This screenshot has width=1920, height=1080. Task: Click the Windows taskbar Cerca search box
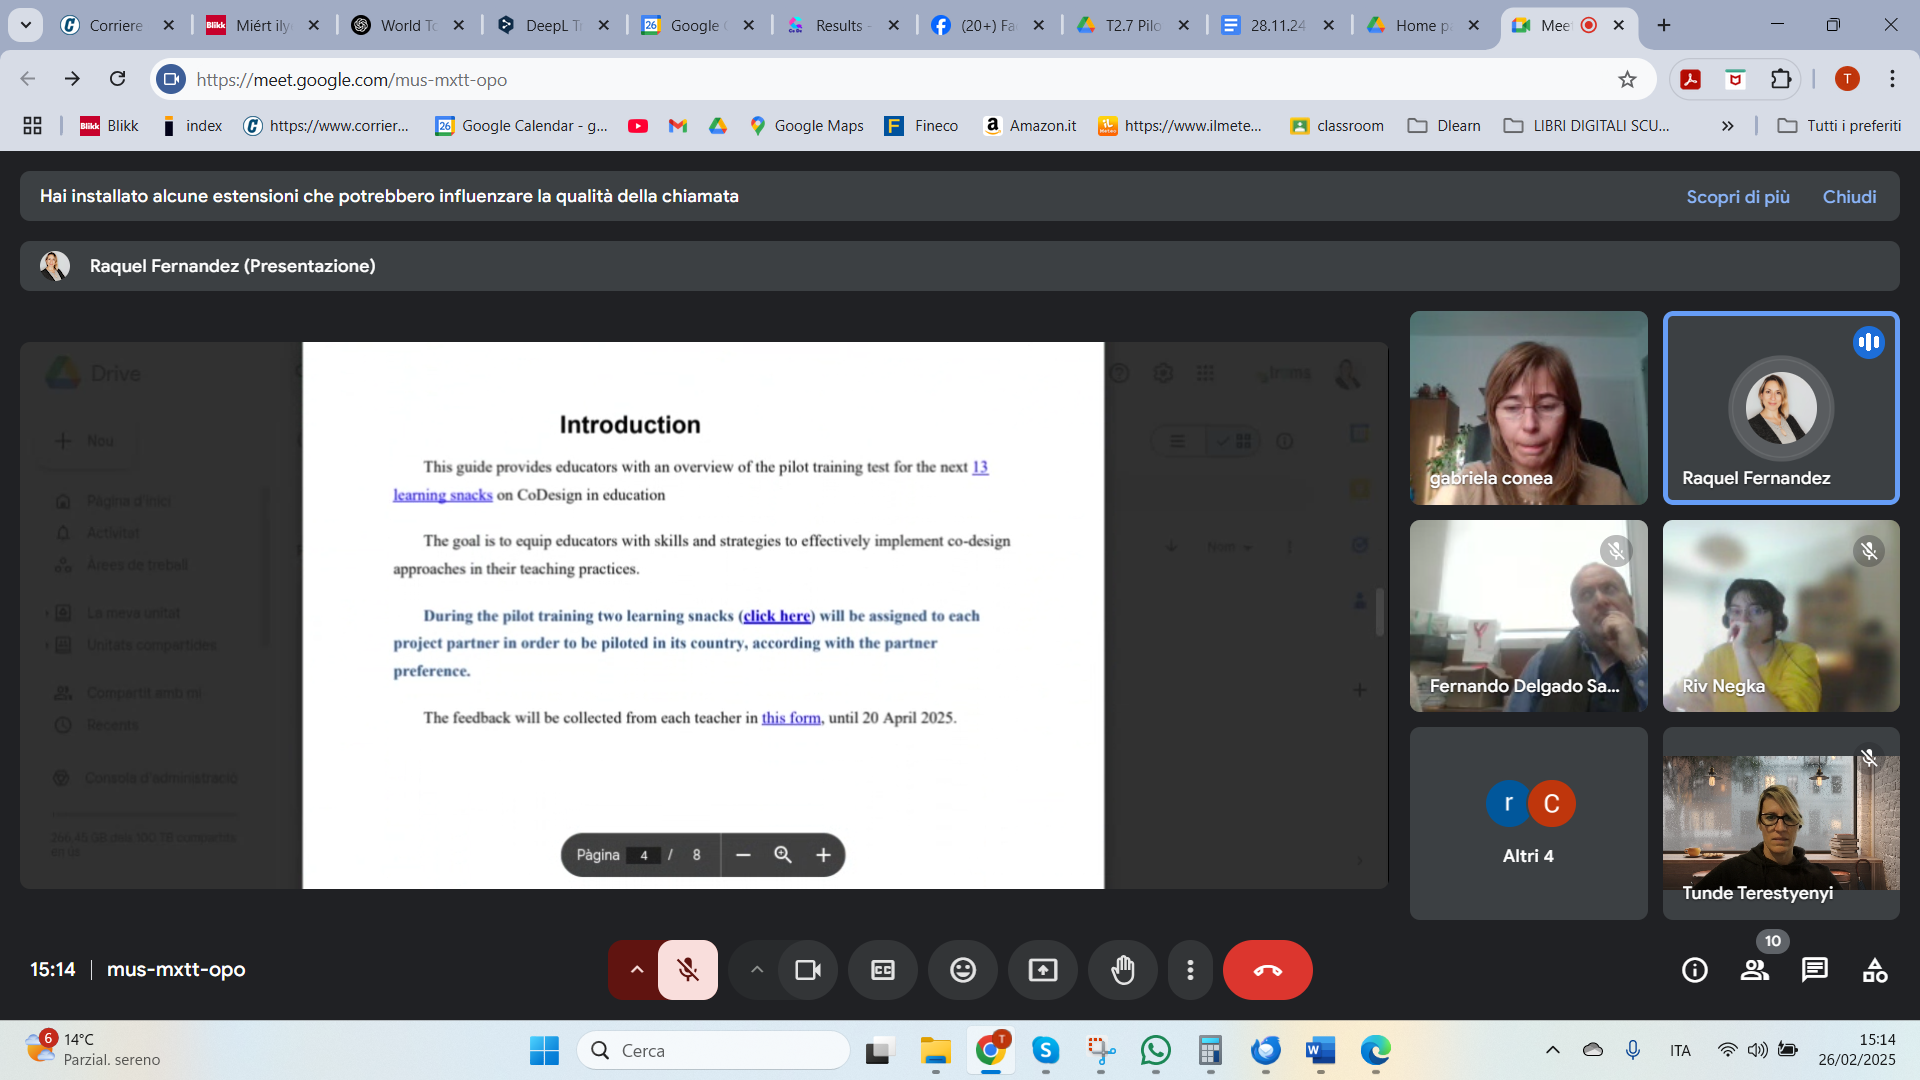point(714,1050)
